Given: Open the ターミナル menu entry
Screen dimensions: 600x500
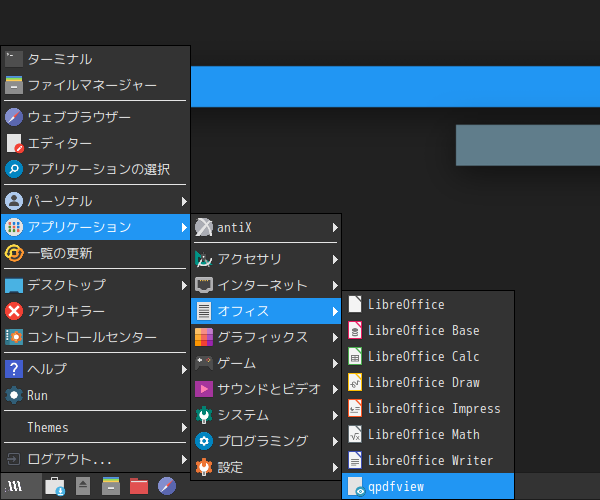Looking at the screenshot, I should pos(96,59).
